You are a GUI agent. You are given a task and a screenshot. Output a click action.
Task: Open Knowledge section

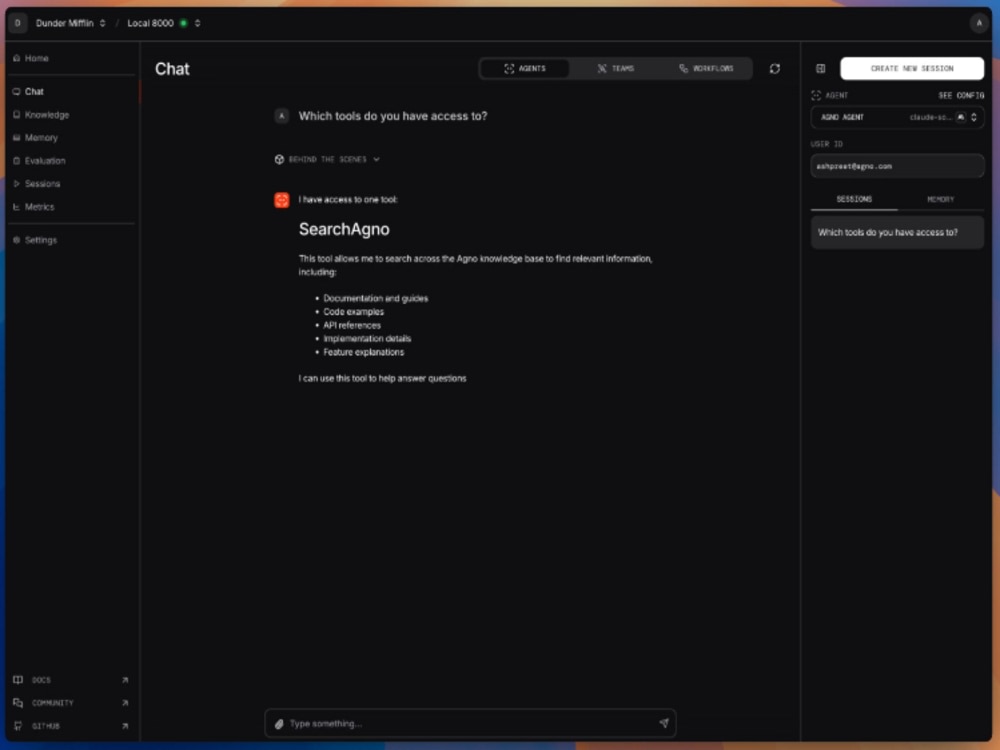47,115
